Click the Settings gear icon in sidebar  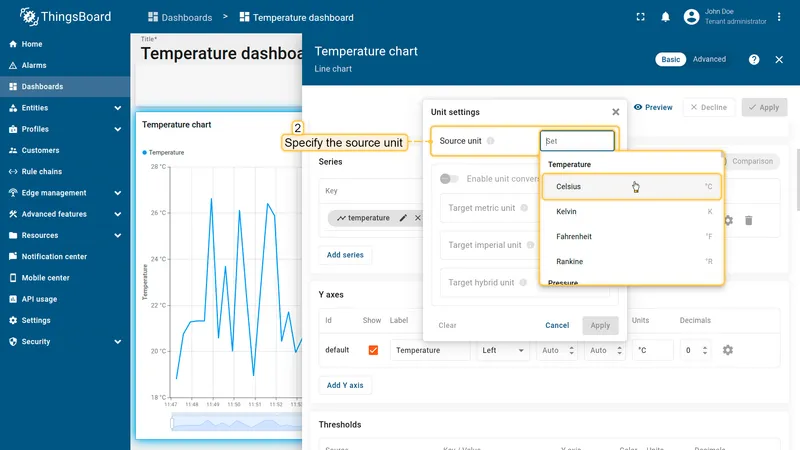pyautogui.click(x=13, y=320)
